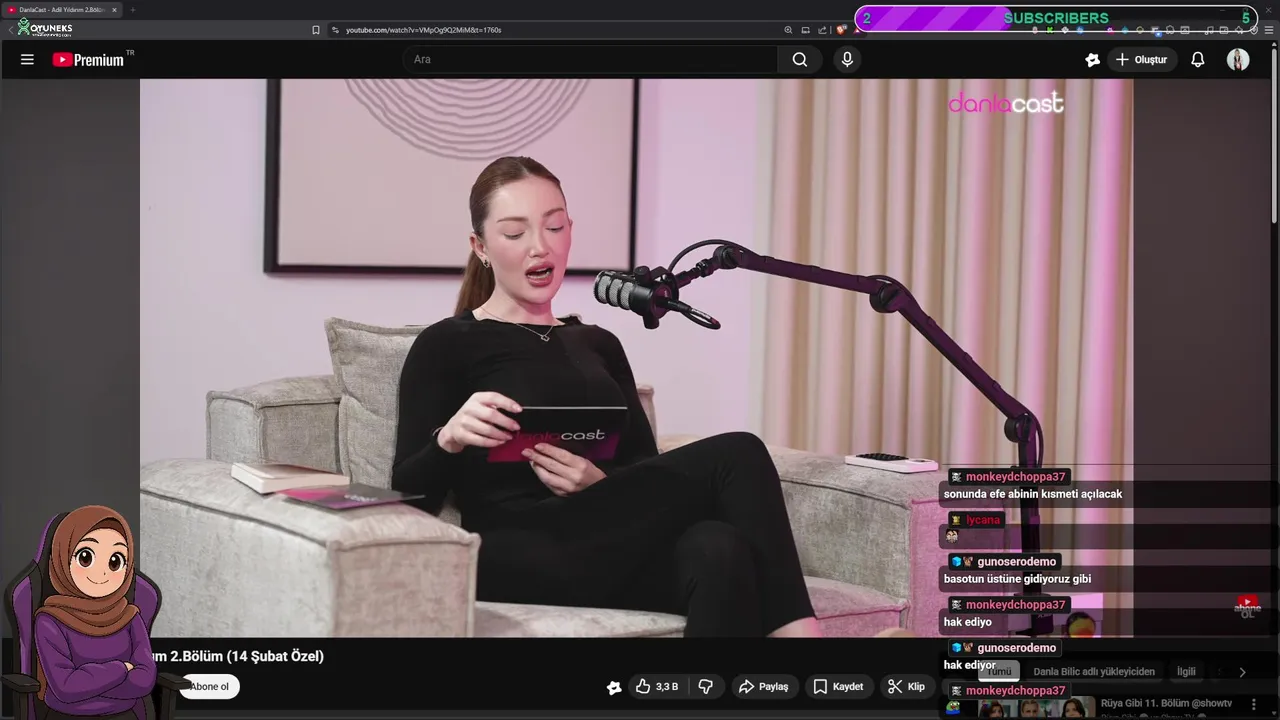Image resolution: width=1280 pixels, height=720 pixels.
Task: Close the DanlaCast browser tab
Action: [114, 10]
